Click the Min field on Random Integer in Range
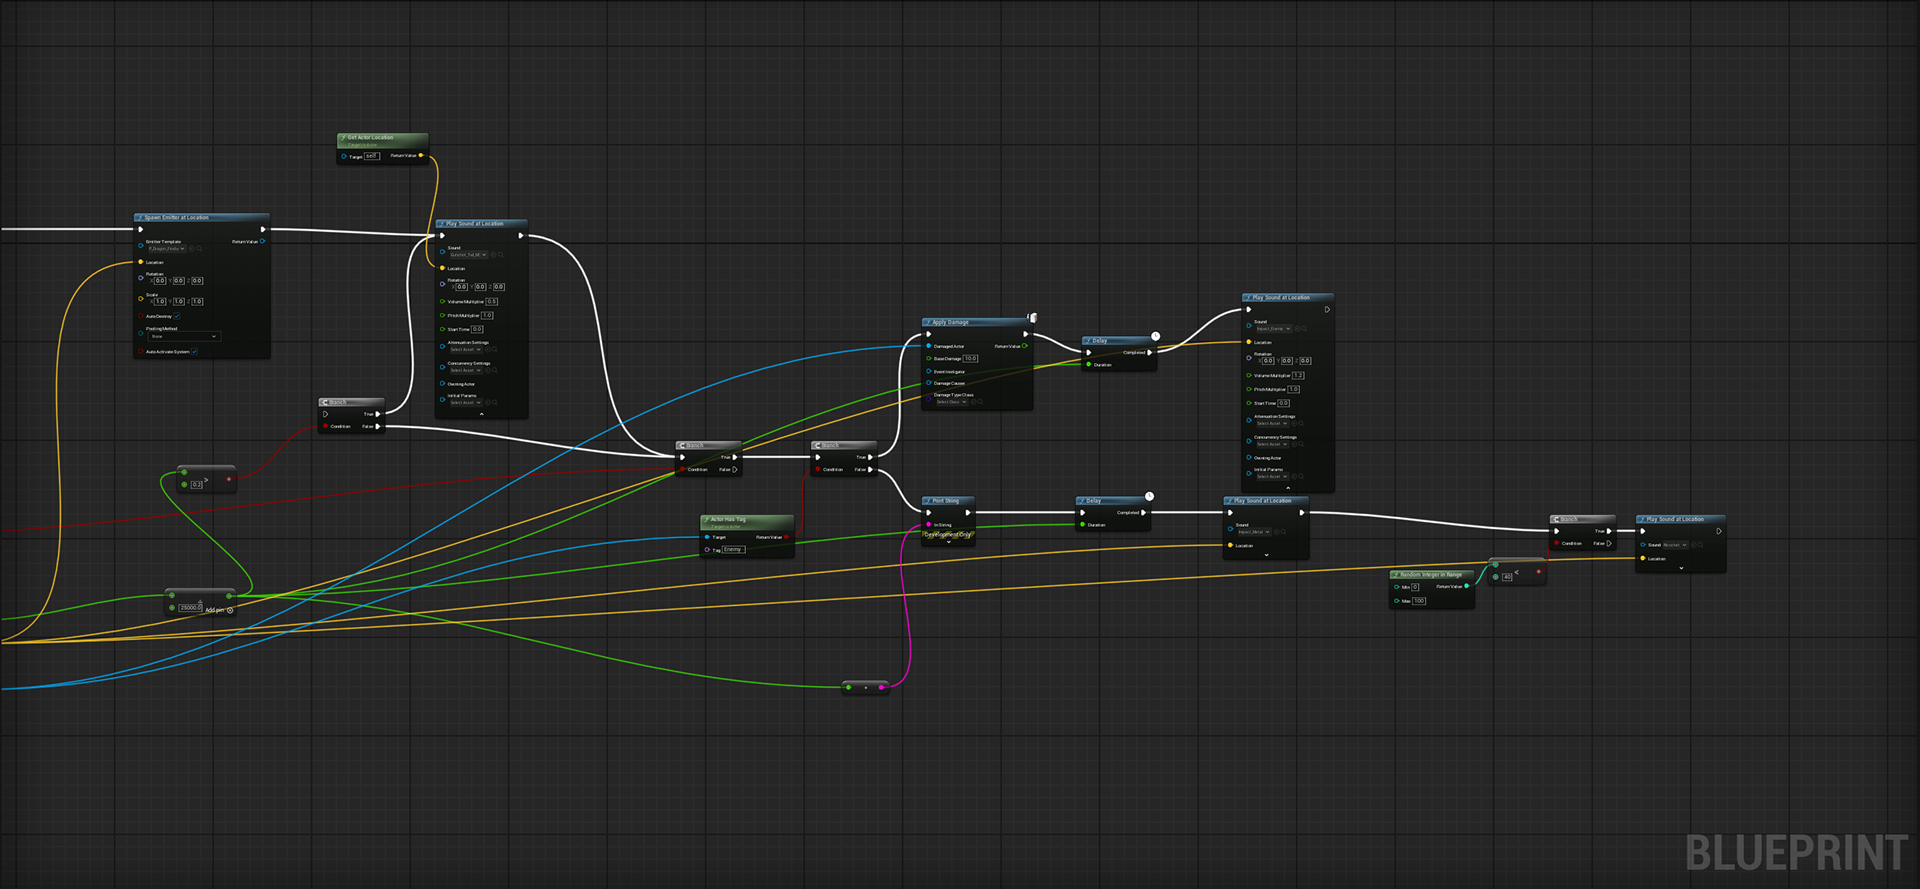 coord(1415,587)
